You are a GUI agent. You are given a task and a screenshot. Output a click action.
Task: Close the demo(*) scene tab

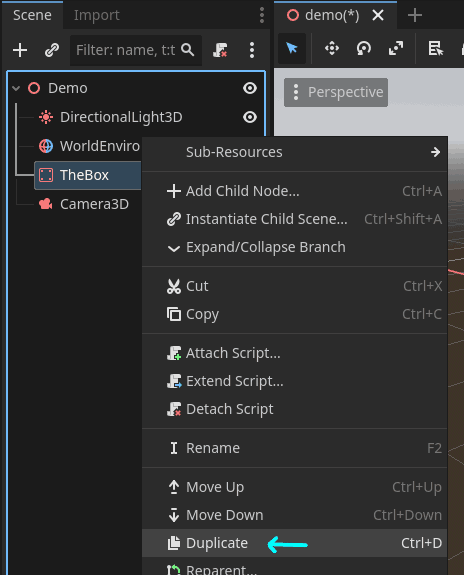[378, 15]
